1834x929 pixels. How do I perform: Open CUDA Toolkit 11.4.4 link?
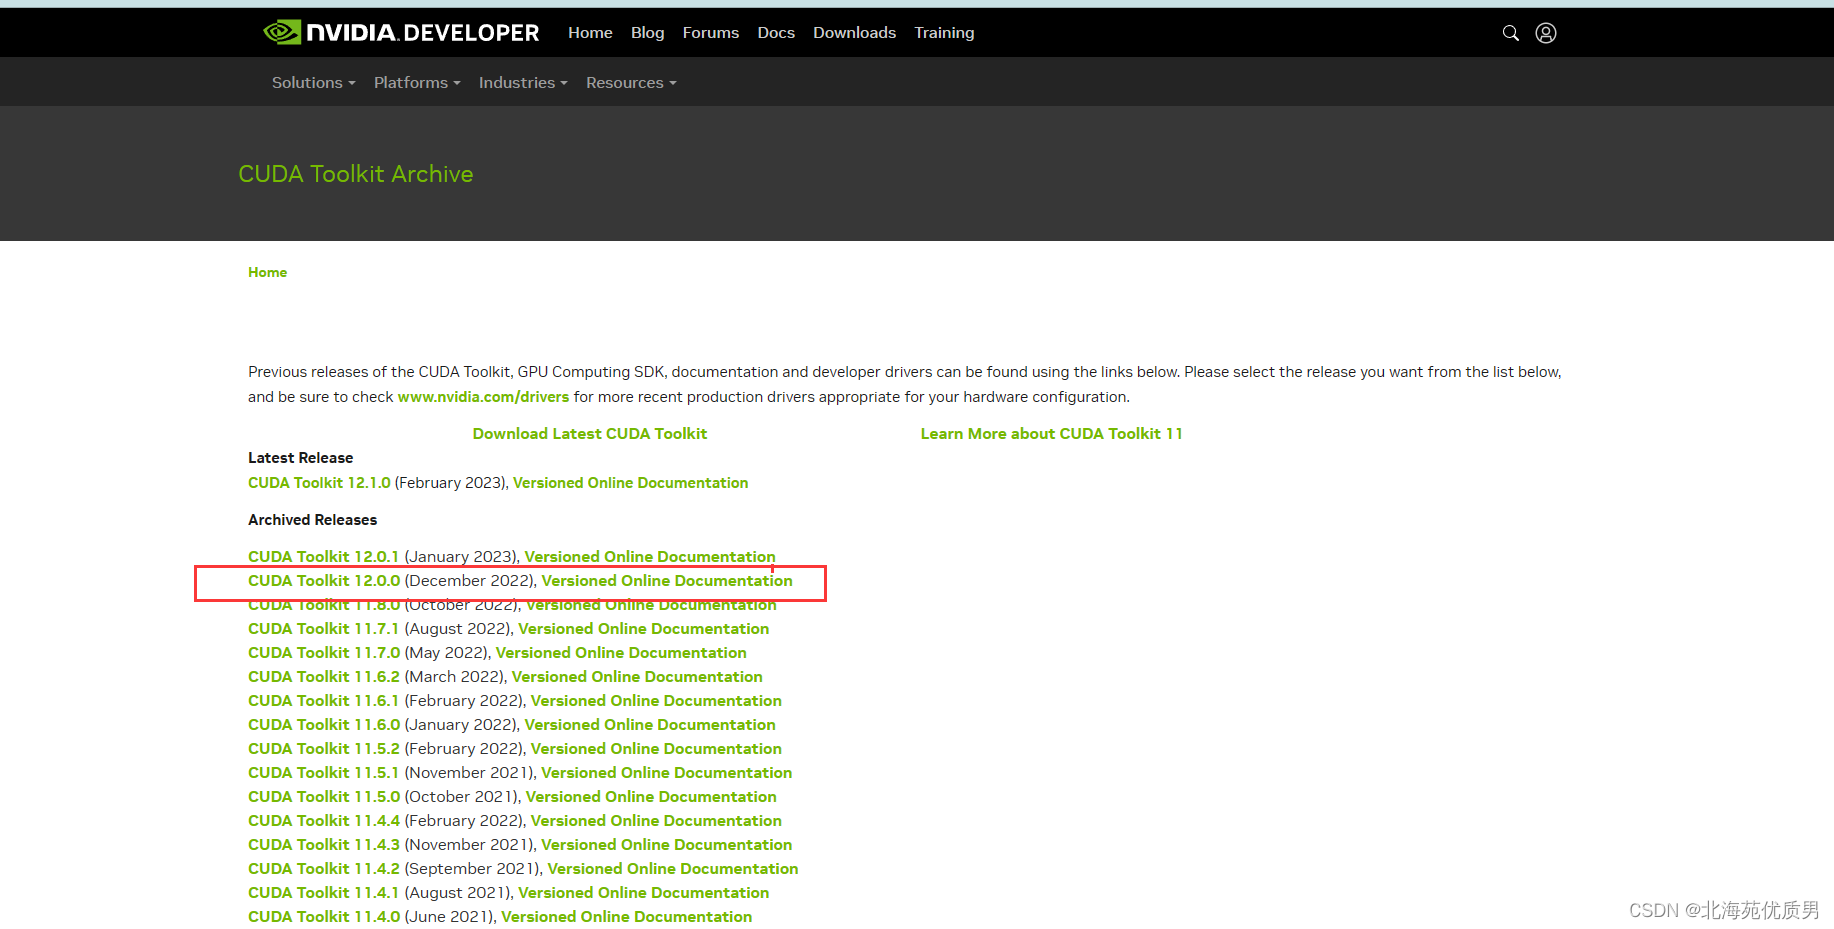point(324,821)
